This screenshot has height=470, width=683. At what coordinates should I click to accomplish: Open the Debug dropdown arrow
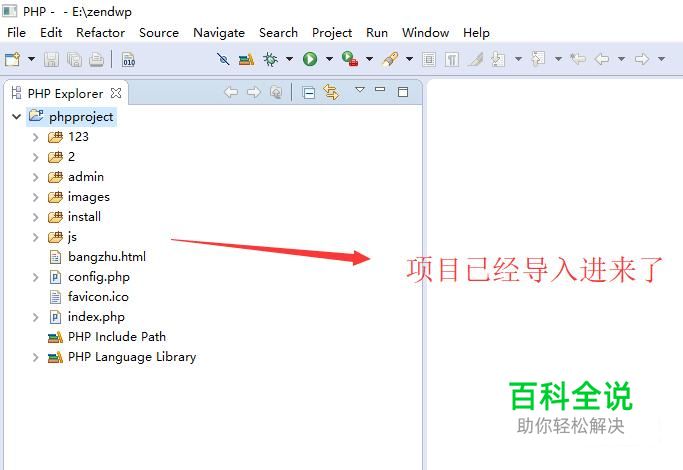click(x=289, y=59)
